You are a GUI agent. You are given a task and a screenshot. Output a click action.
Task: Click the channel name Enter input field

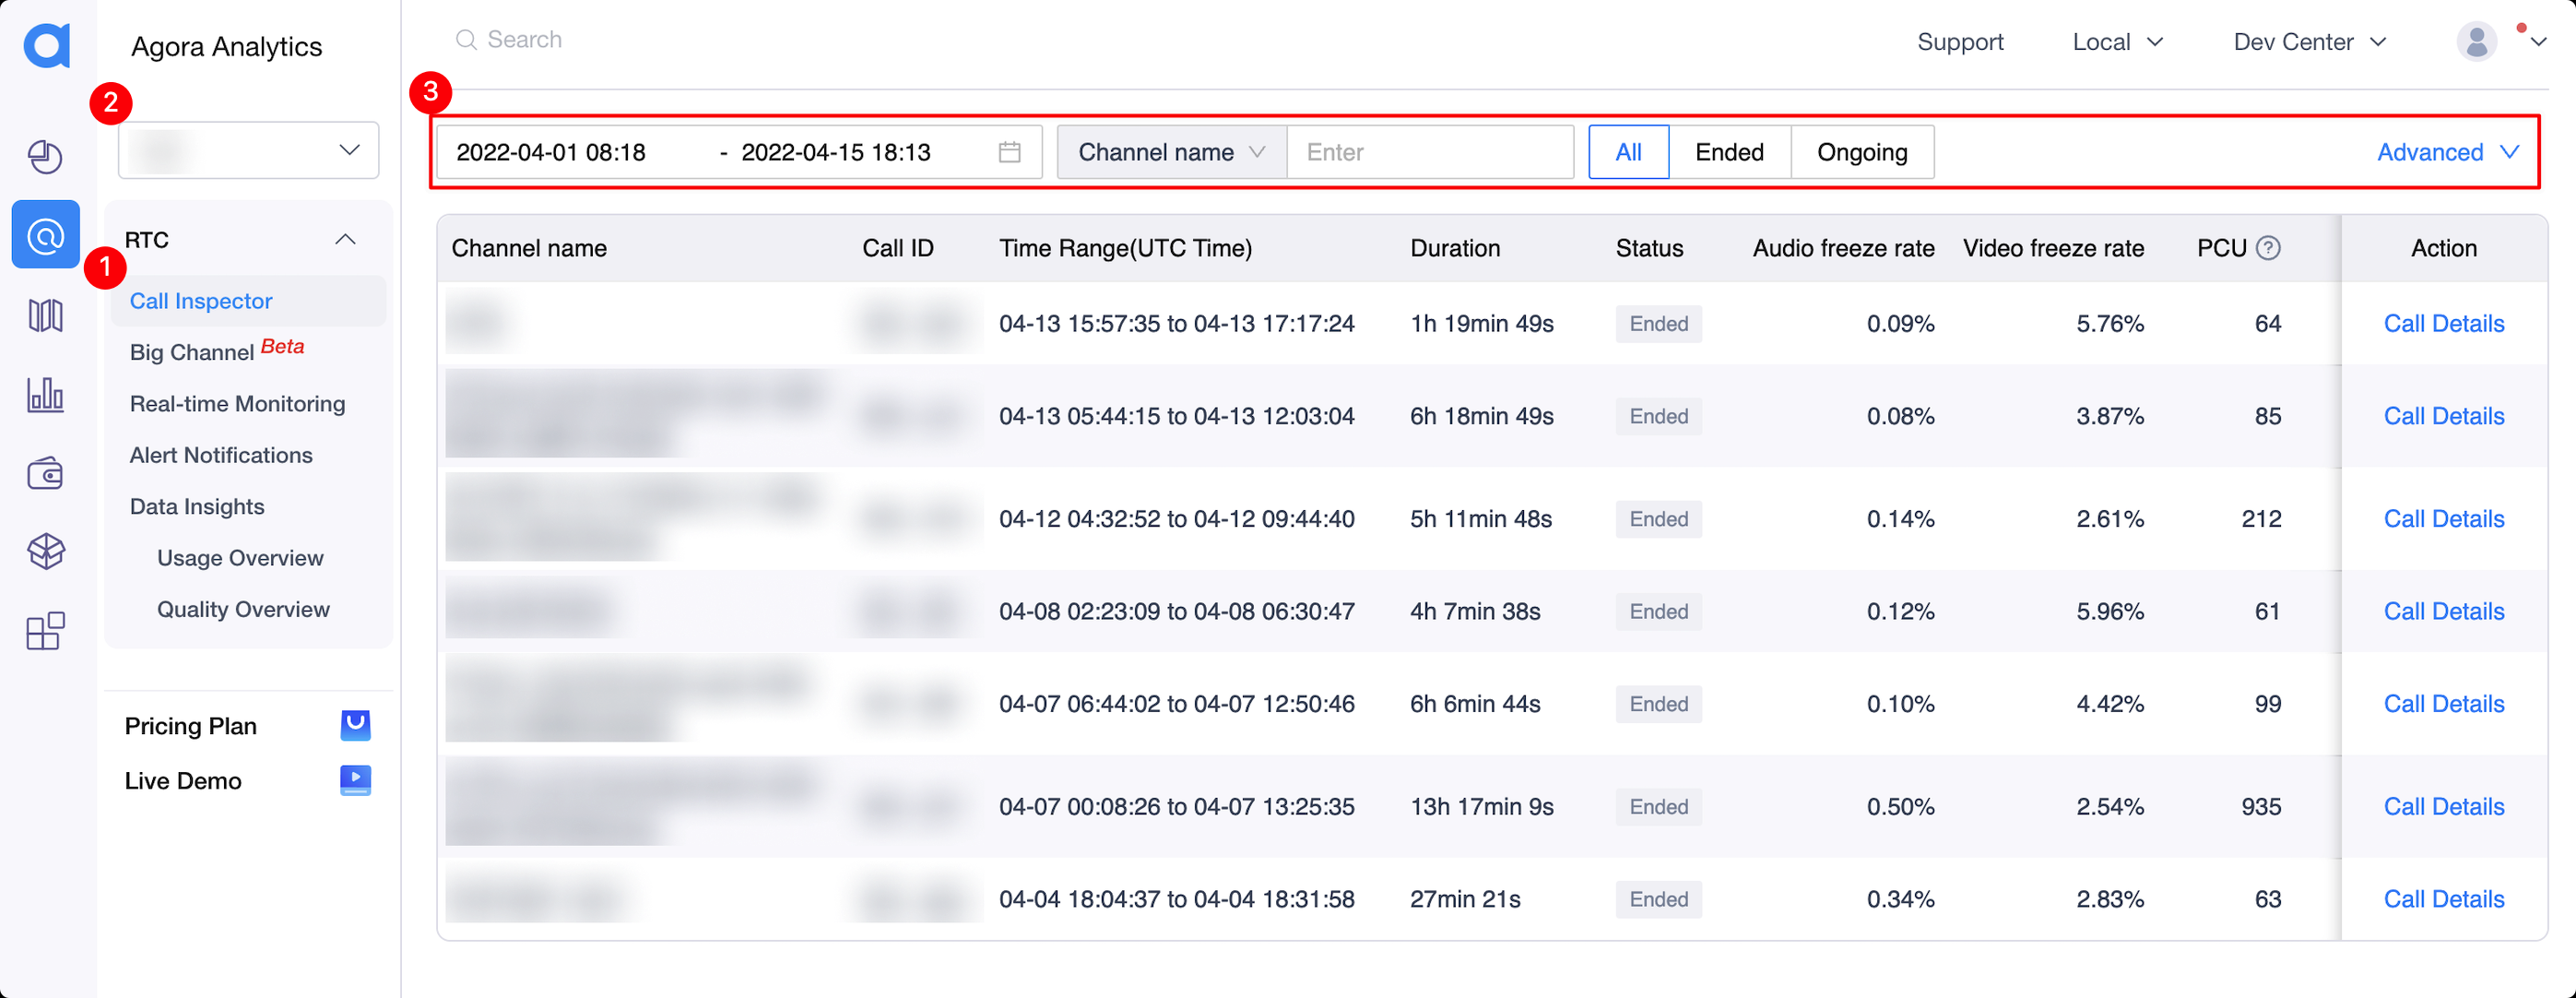click(1430, 152)
